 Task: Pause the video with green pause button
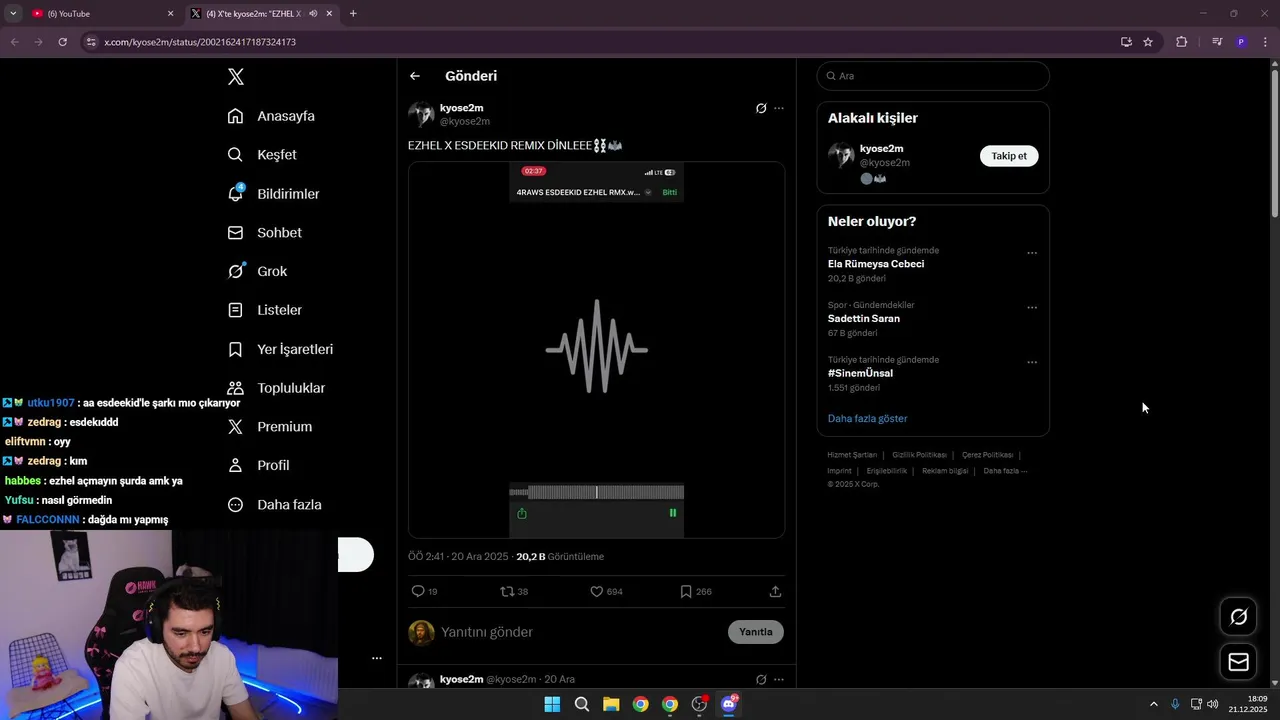[x=673, y=513]
